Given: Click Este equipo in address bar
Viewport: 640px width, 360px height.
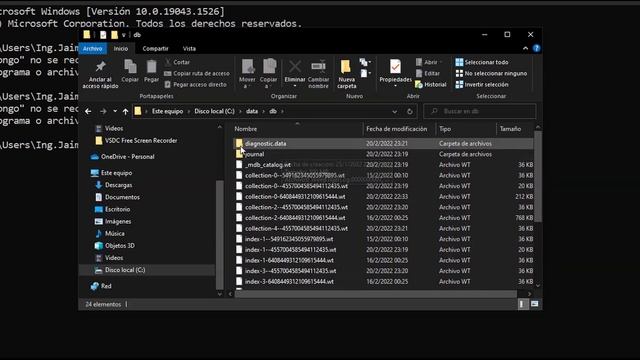Looking at the screenshot, I should [x=167, y=111].
